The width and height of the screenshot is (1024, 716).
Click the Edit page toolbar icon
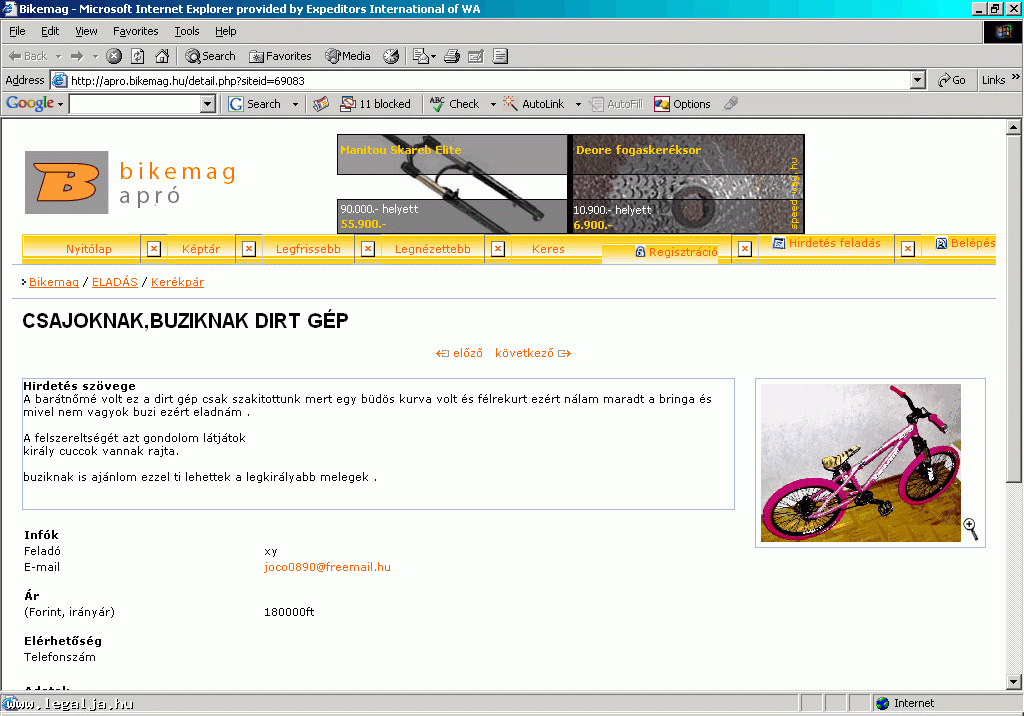(x=476, y=56)
